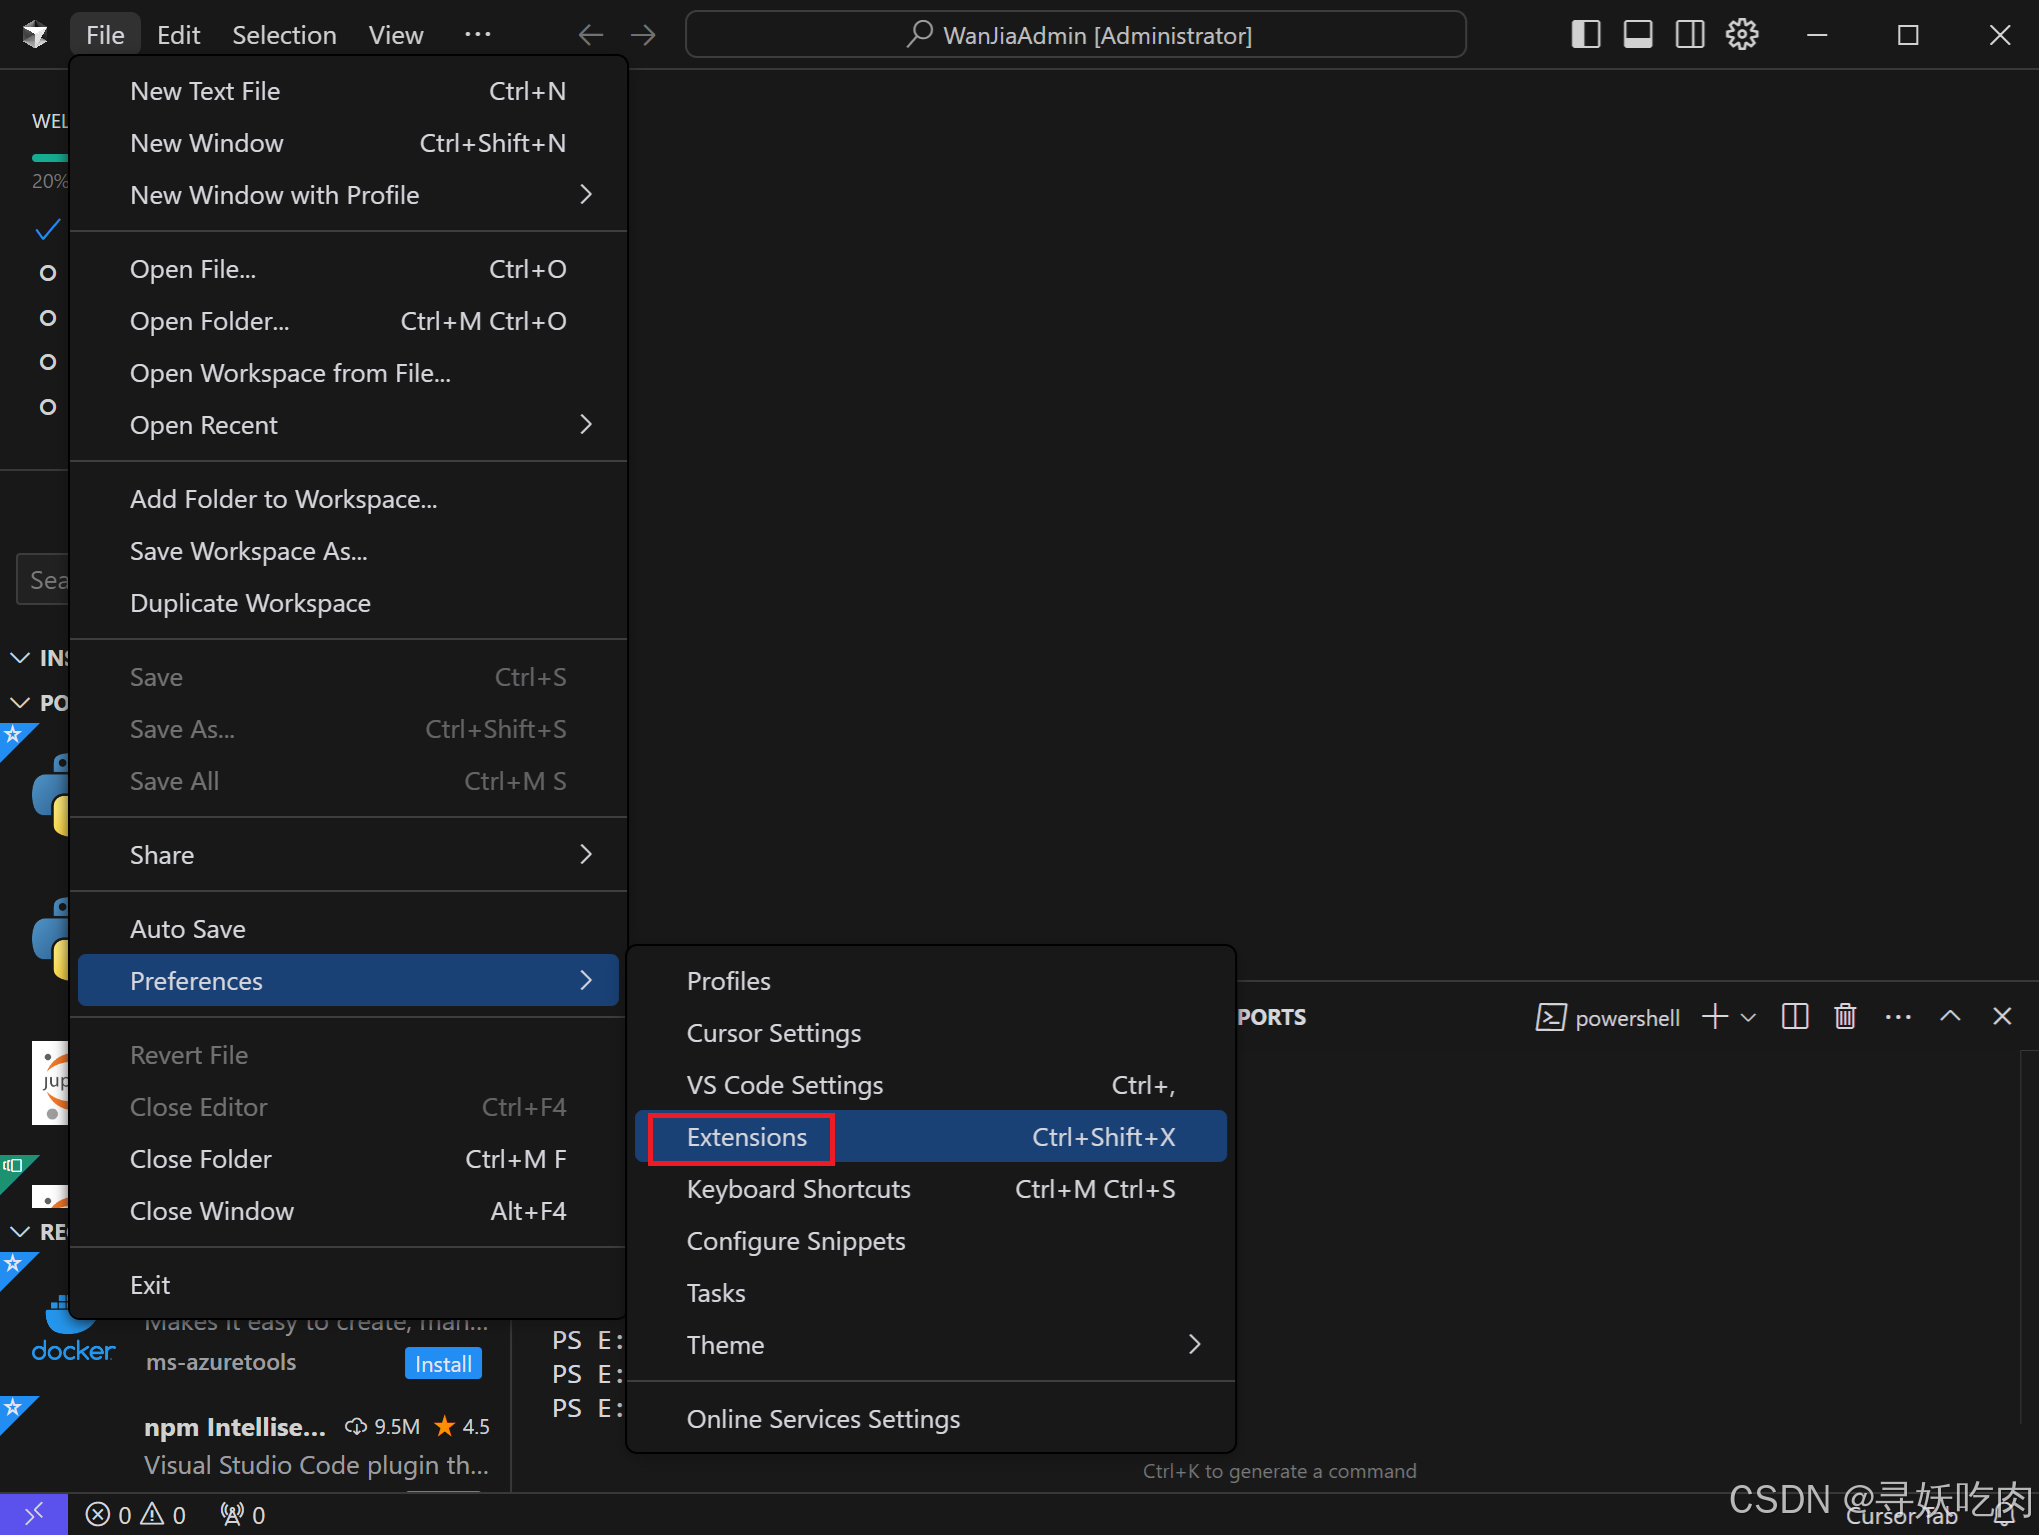Click errors and warnings status indicator
This screenshot has width=2039, height=1535.
pyautogui.click(x=136, y=1514)
